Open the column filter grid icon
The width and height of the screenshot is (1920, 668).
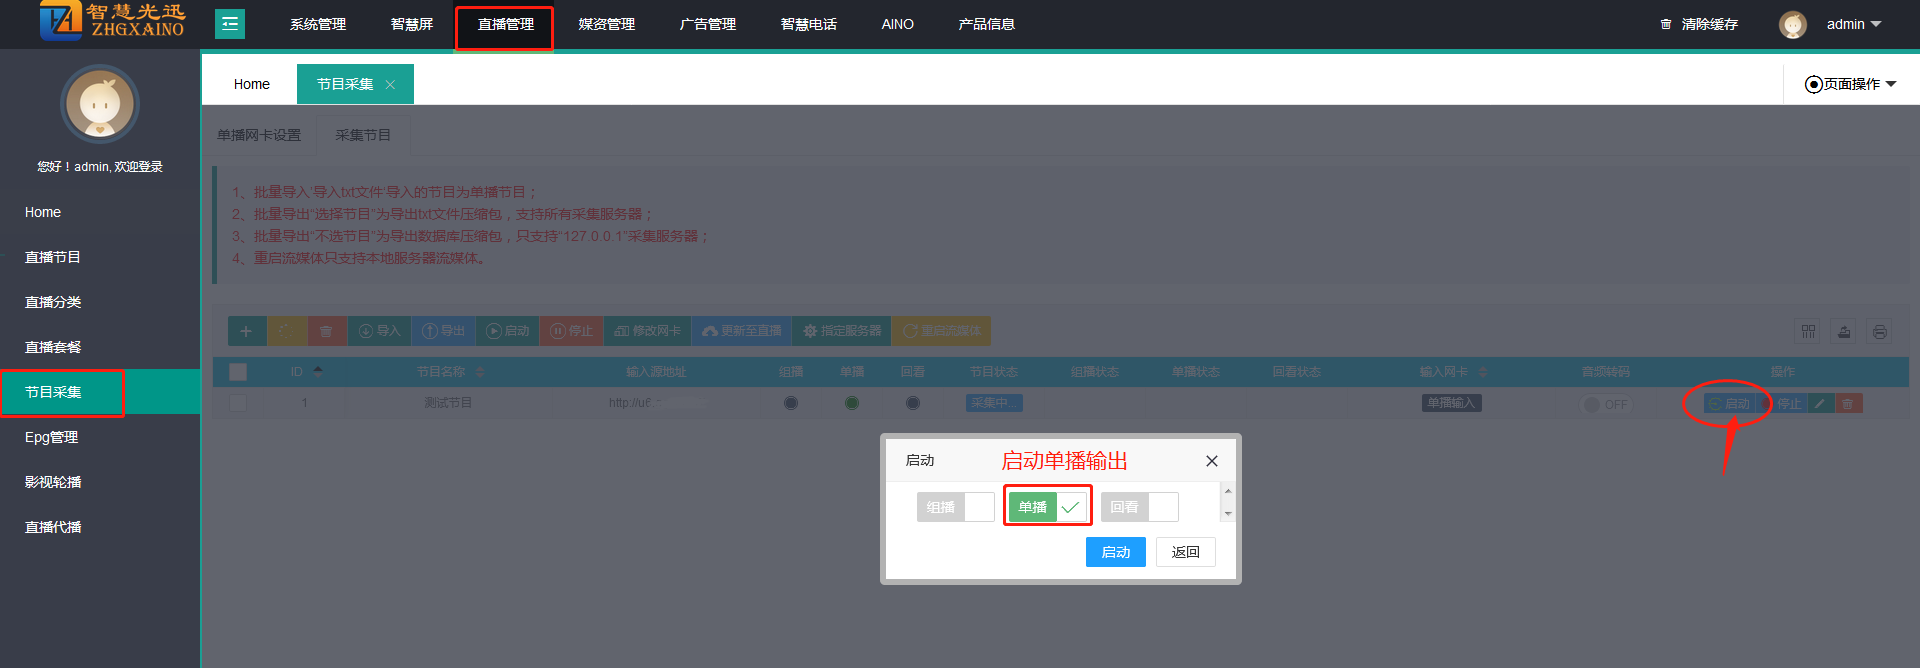pyautogui.click(x=1808, y=332)
